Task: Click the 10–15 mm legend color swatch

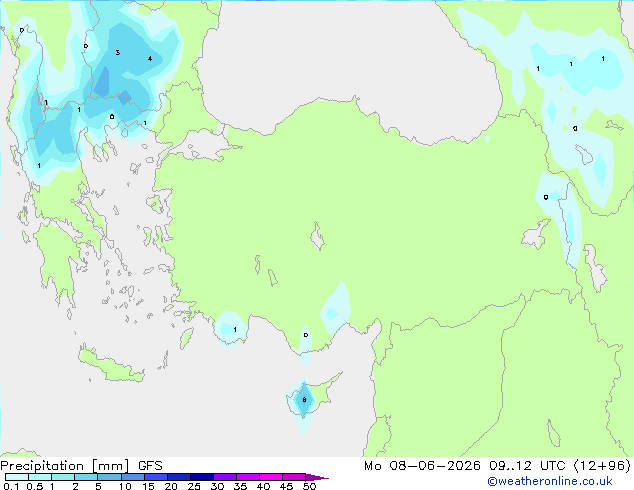Action: click(x=132, y=477)
